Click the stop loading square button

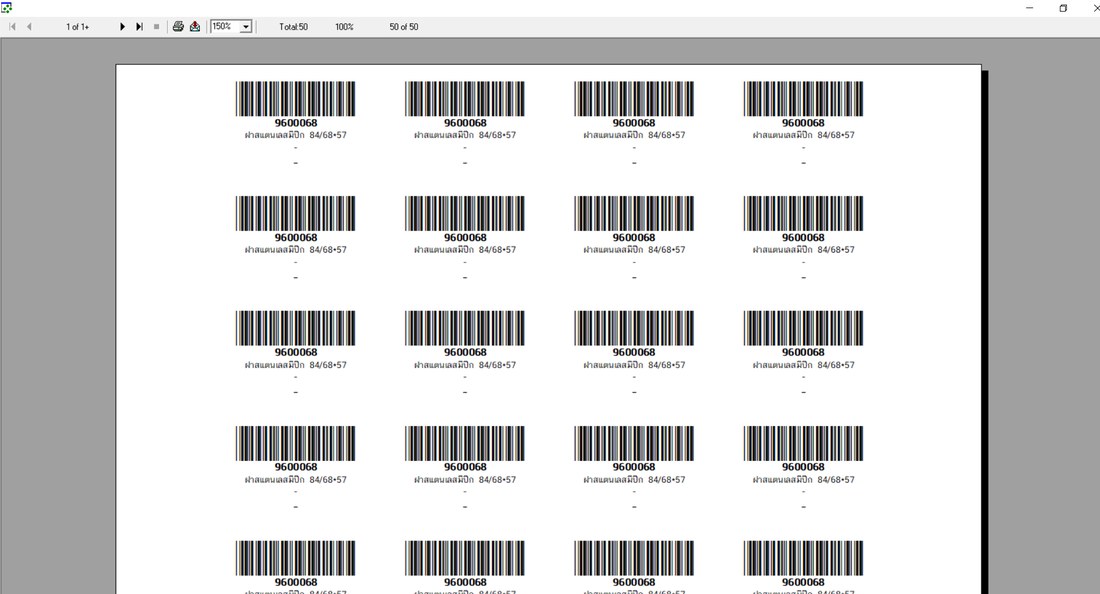pyautogui.click(x=156, y=27)
